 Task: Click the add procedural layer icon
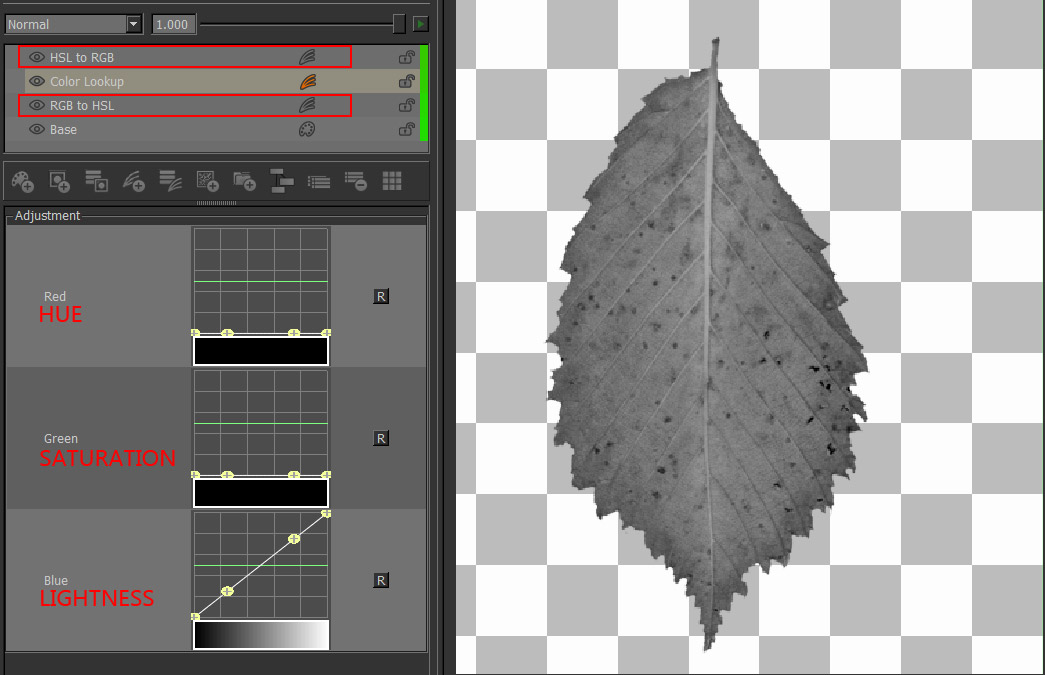coord(207,181)
